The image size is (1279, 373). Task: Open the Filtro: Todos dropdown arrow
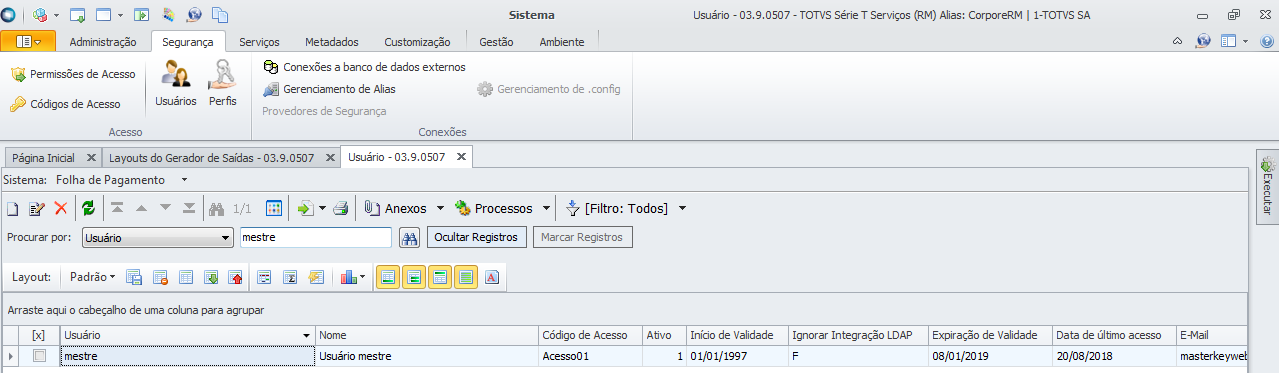tap(682, 209)
